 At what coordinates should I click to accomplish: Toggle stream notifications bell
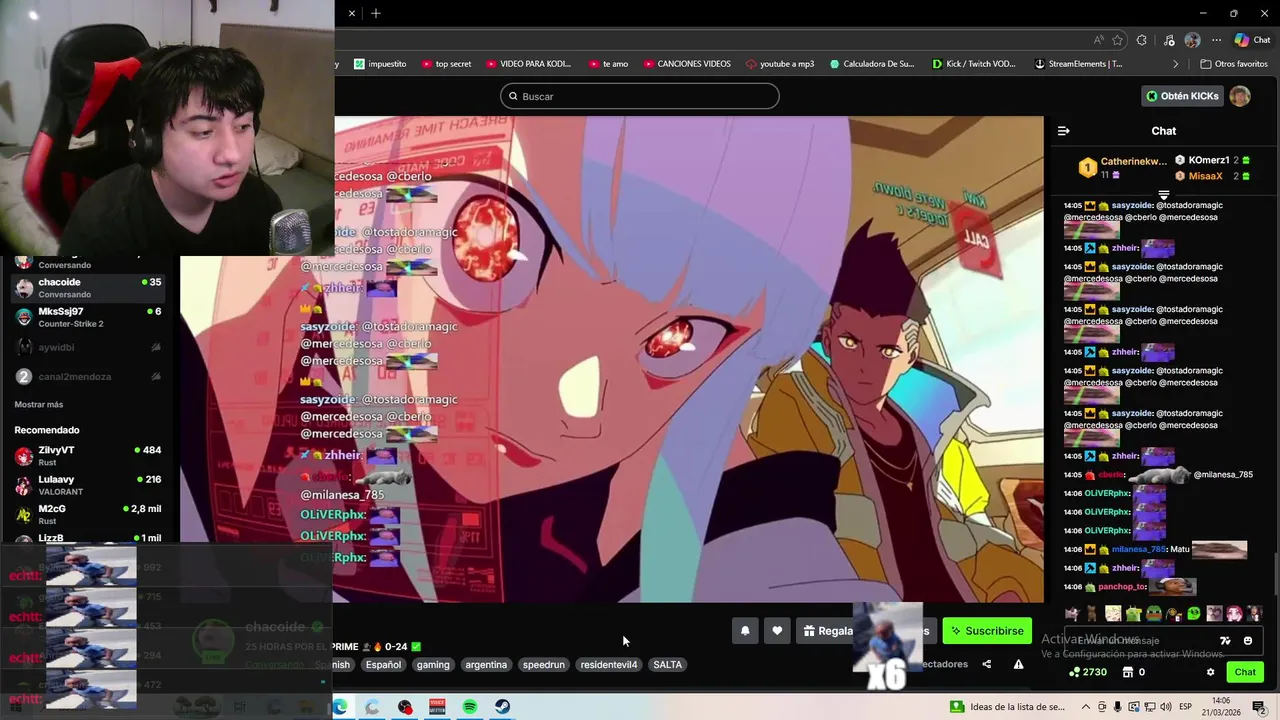pyautogui.click(x=745, y=631)
